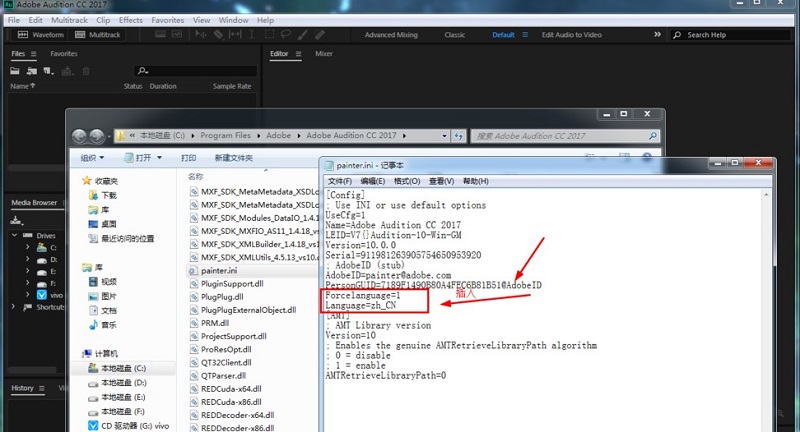Click Explorer back navigation arrow
This screenshot has width=800, height=432.
[x=79, y=136]
